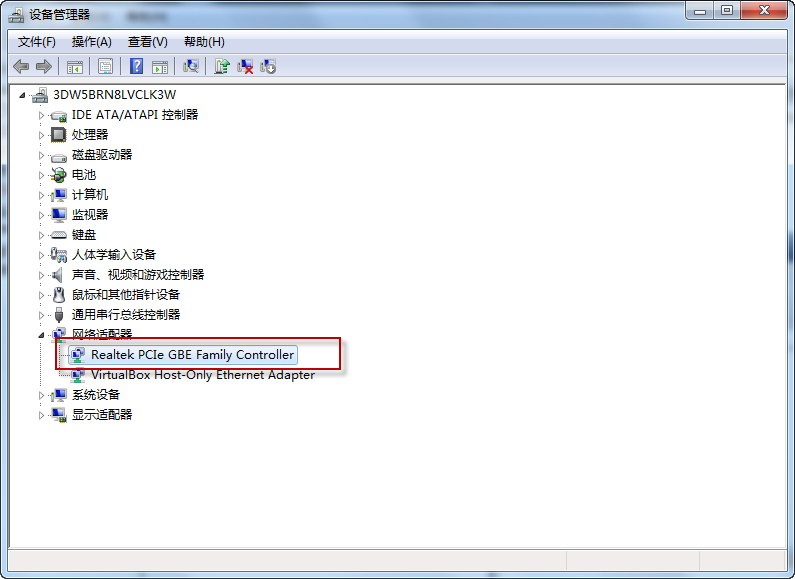This screenshot has height=579, width=795.
Task: Click the 磁盘驱动器 disk icon
Action: 59,157
